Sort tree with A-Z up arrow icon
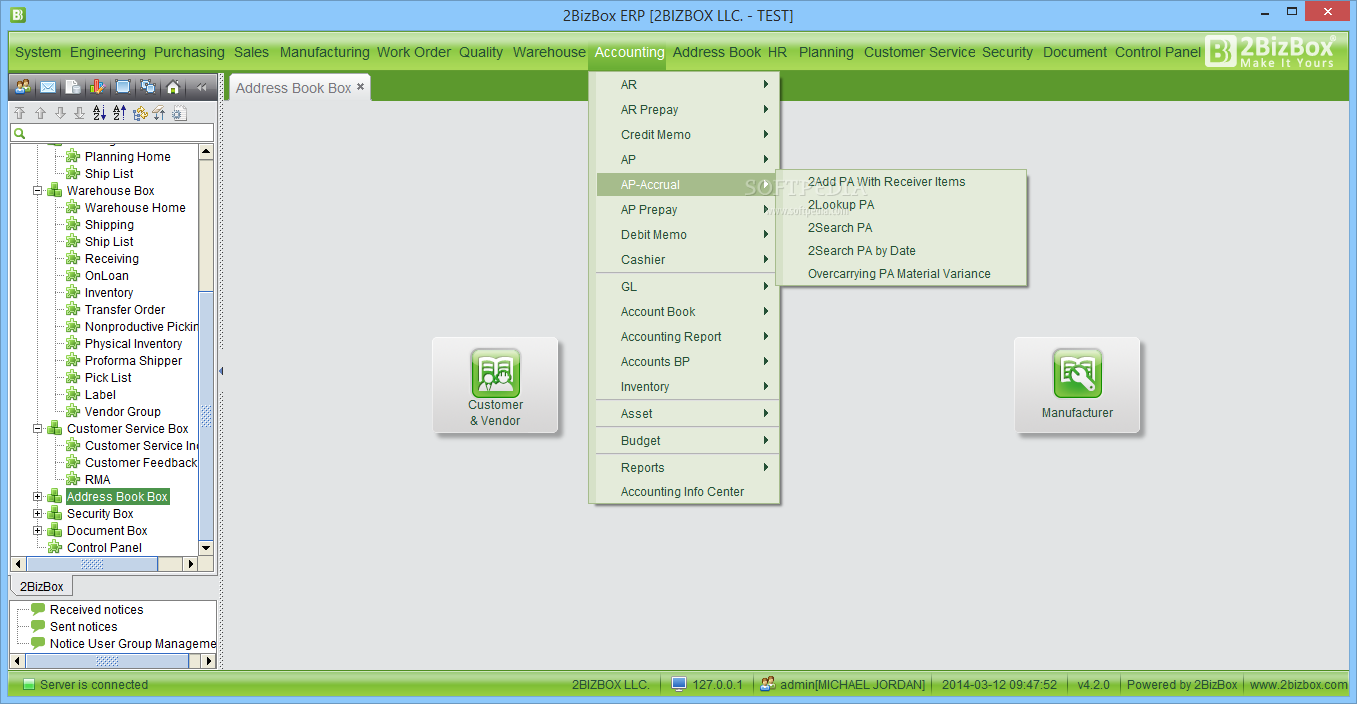The height and width of the screenshot is (704, 1357). (119, 113)
